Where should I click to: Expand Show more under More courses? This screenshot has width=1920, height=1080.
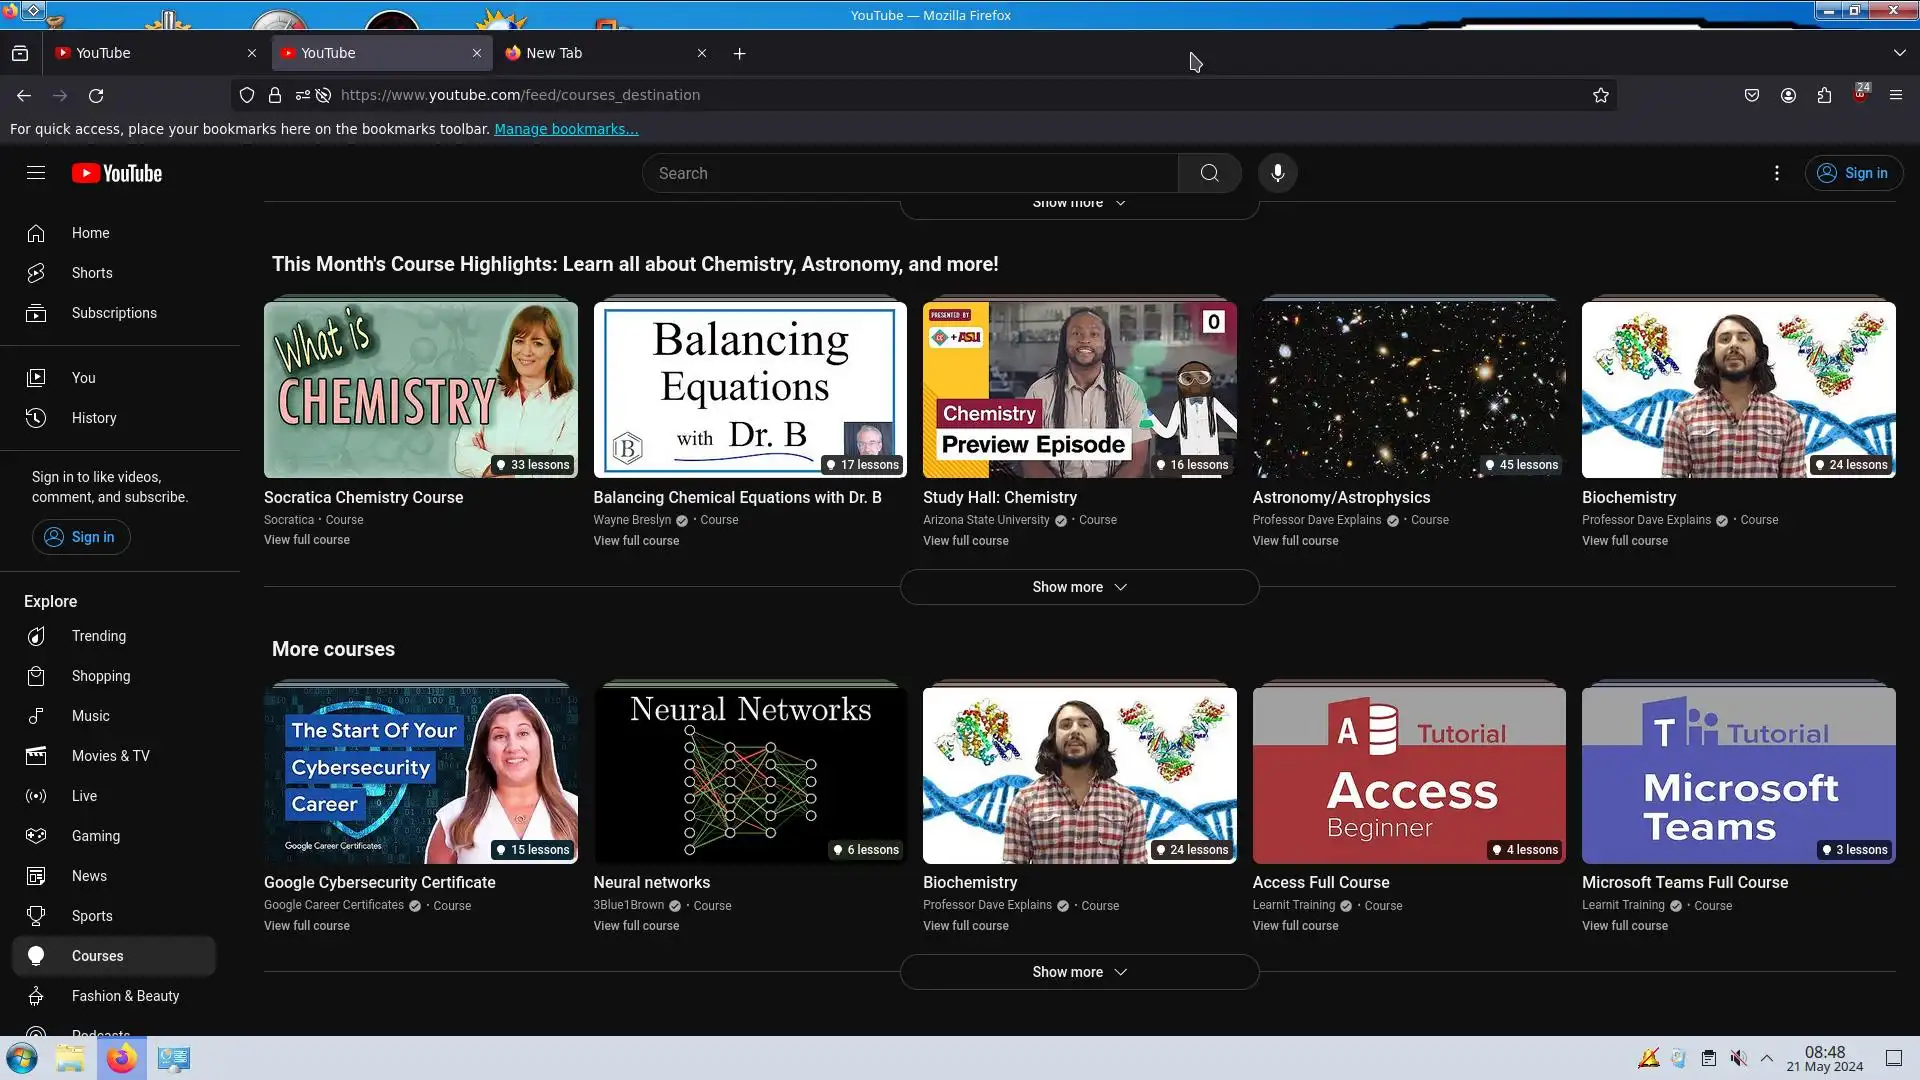point(1078,972)
